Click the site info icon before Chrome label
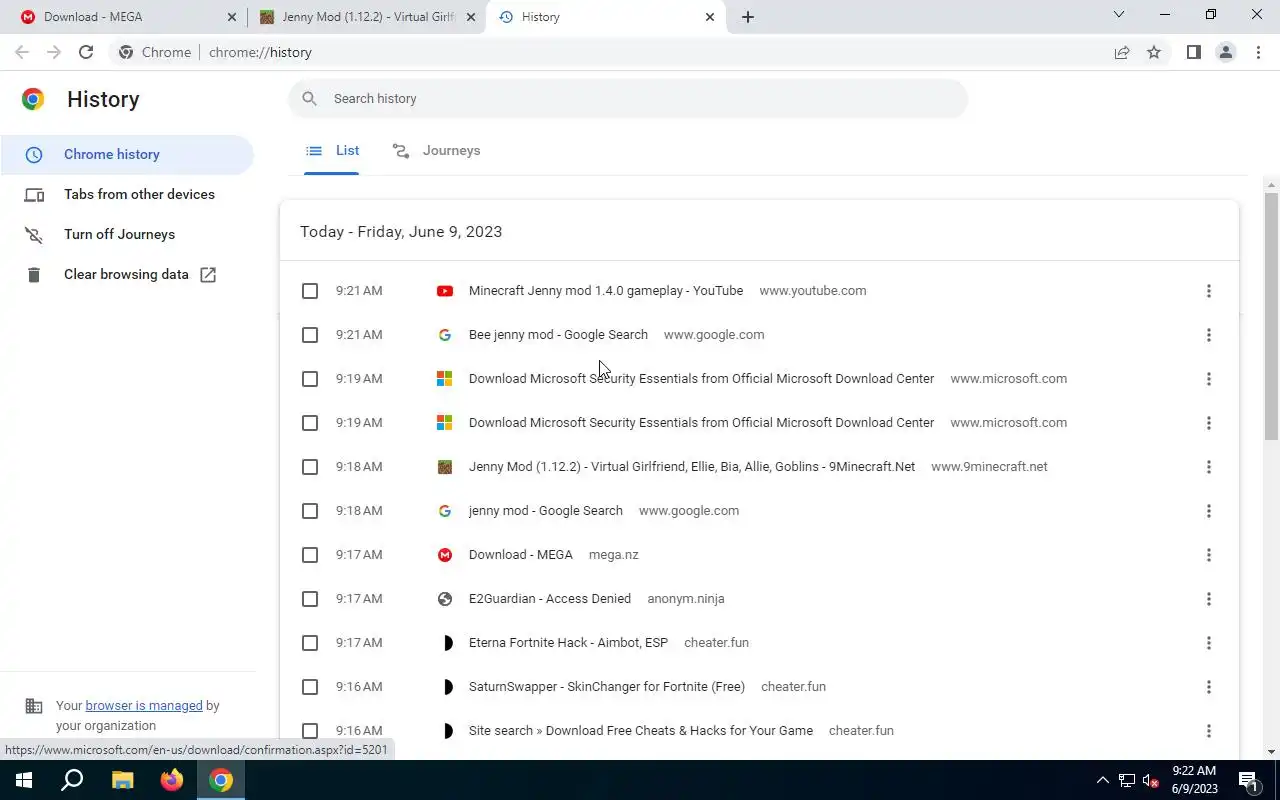 126,52
